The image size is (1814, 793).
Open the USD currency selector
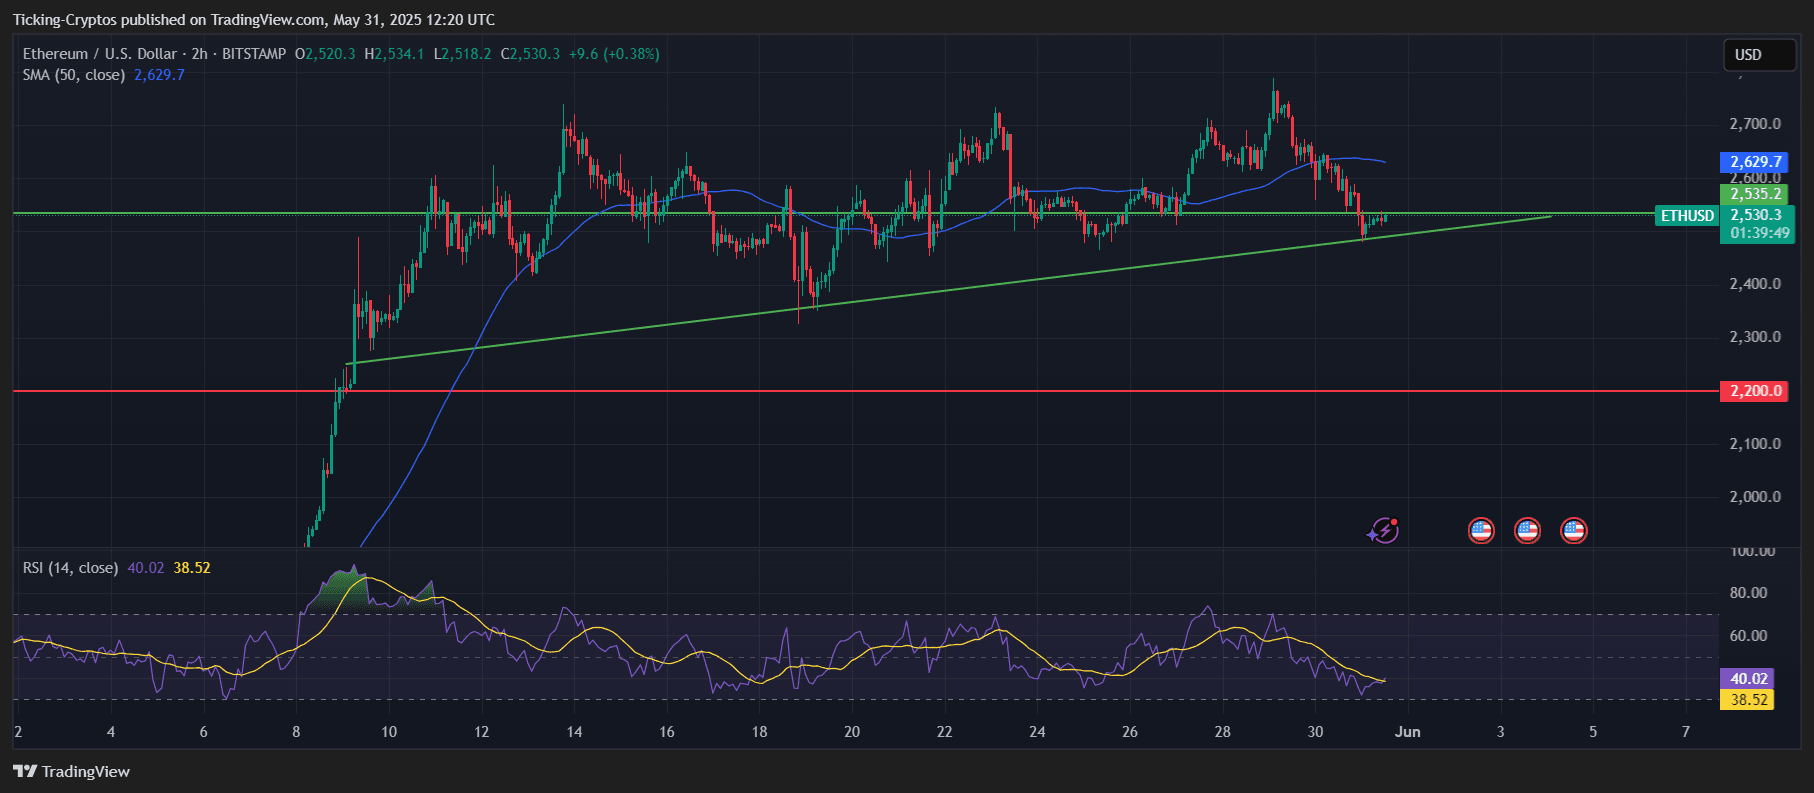pos(1759,55)
